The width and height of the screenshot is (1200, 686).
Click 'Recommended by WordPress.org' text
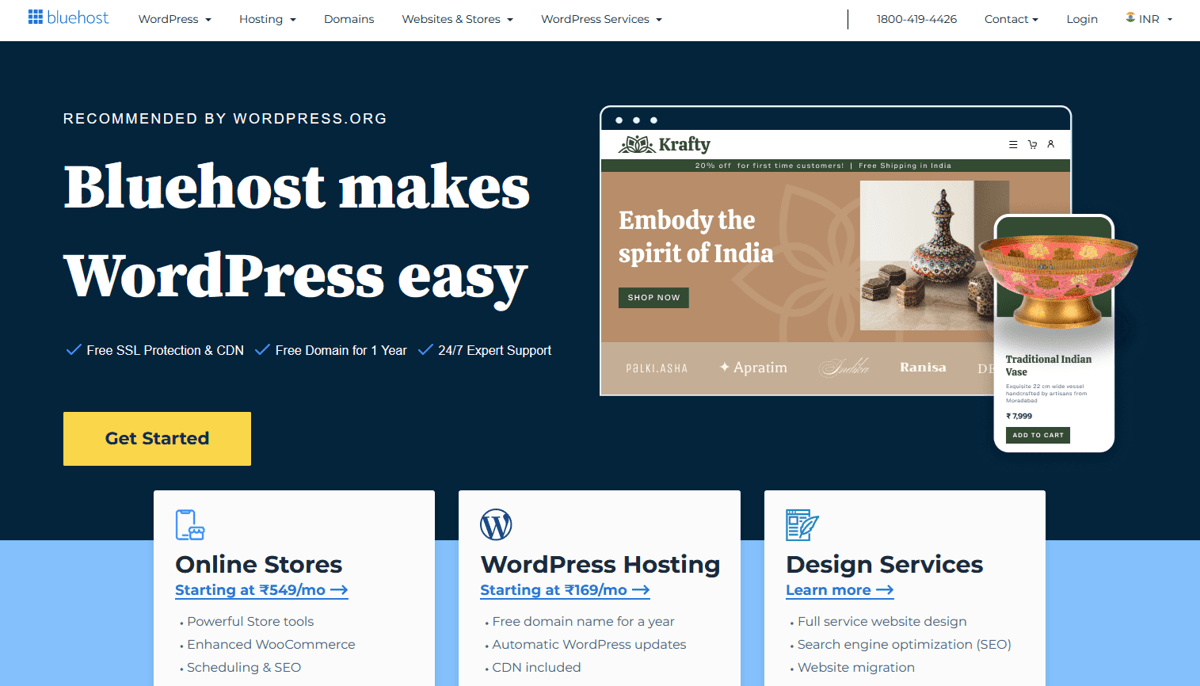point(225,118)
